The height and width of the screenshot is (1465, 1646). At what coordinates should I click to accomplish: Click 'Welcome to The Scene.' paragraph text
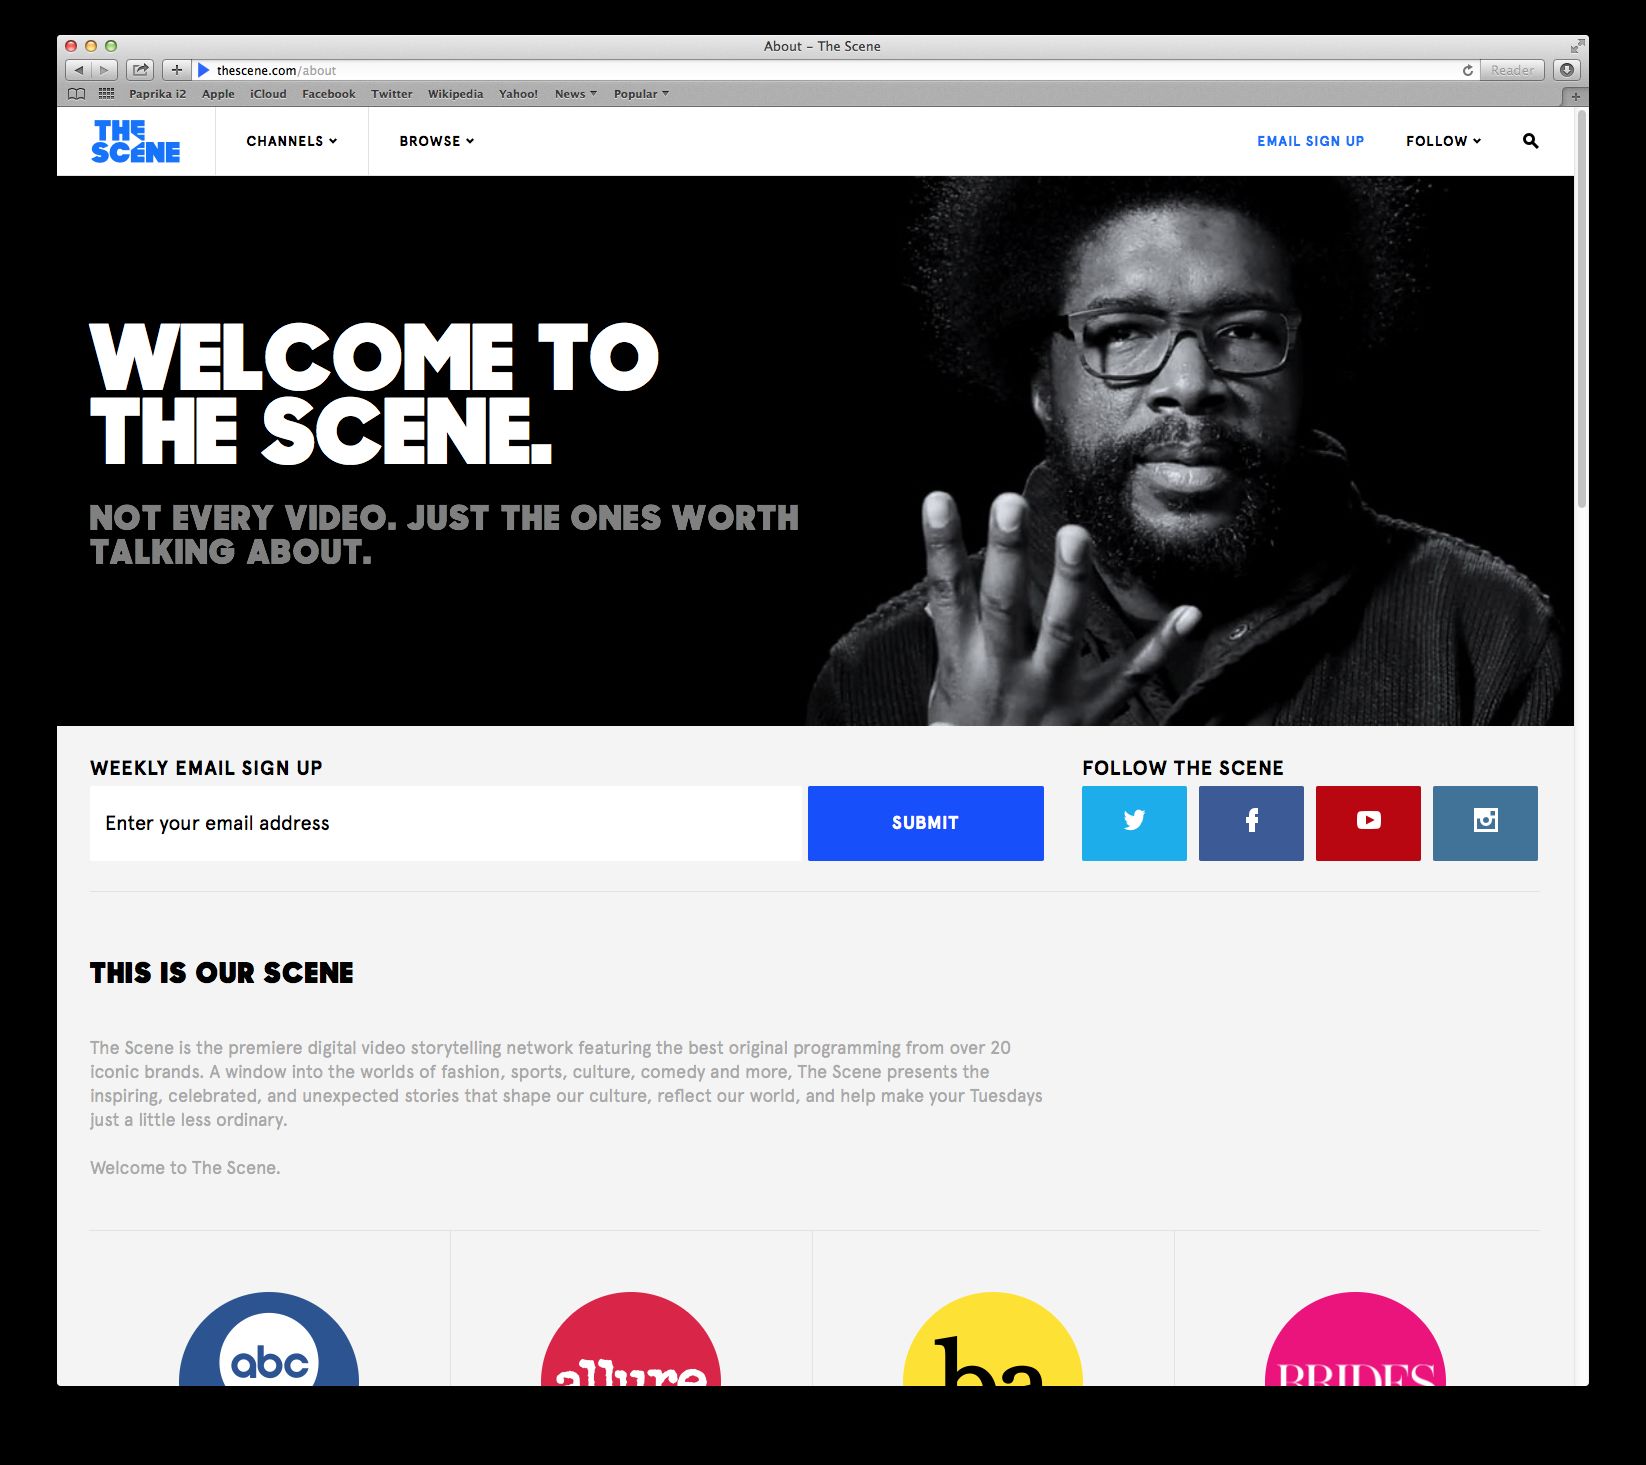point(185,1168)
